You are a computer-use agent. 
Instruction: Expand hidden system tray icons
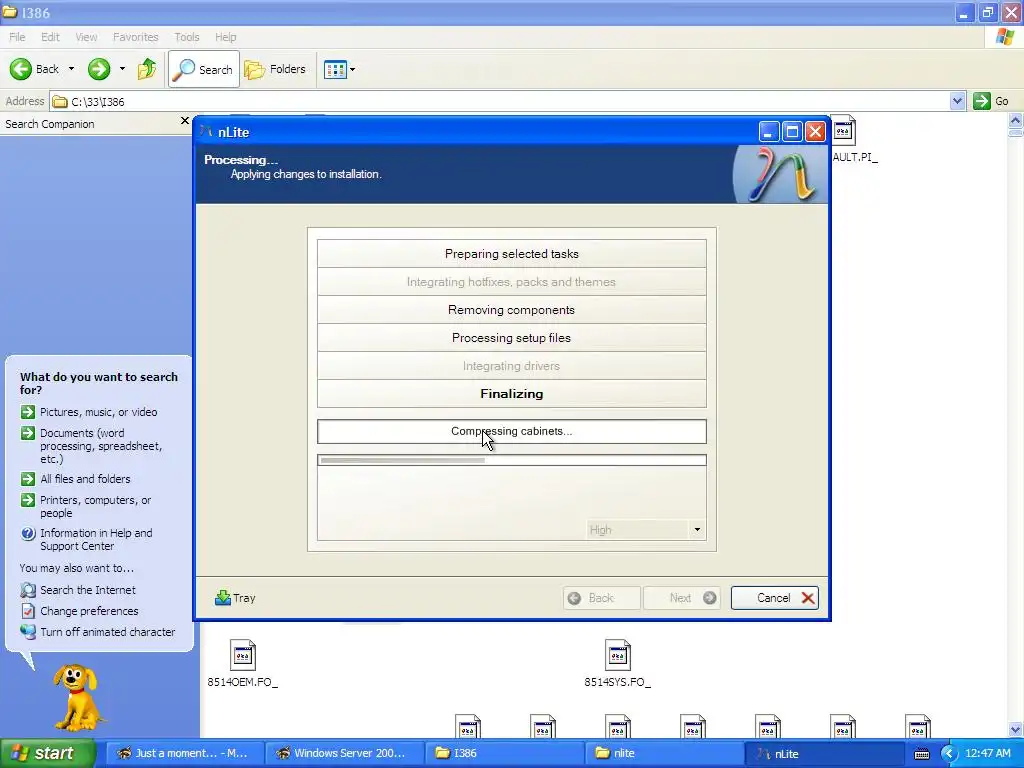[x=948, y=754]
